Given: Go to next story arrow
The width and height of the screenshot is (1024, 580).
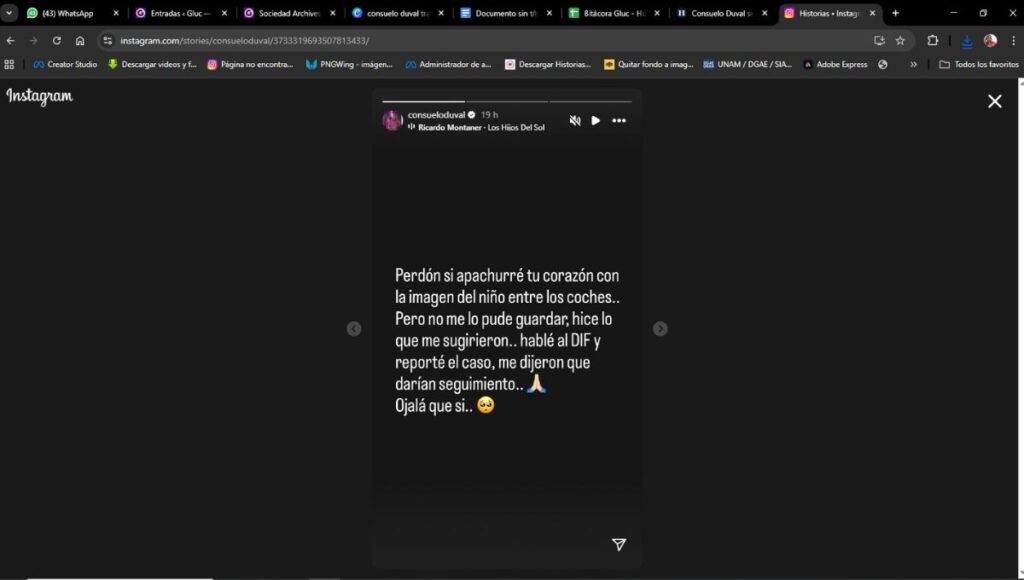Looking at the screenshot, I should [660, 329].
